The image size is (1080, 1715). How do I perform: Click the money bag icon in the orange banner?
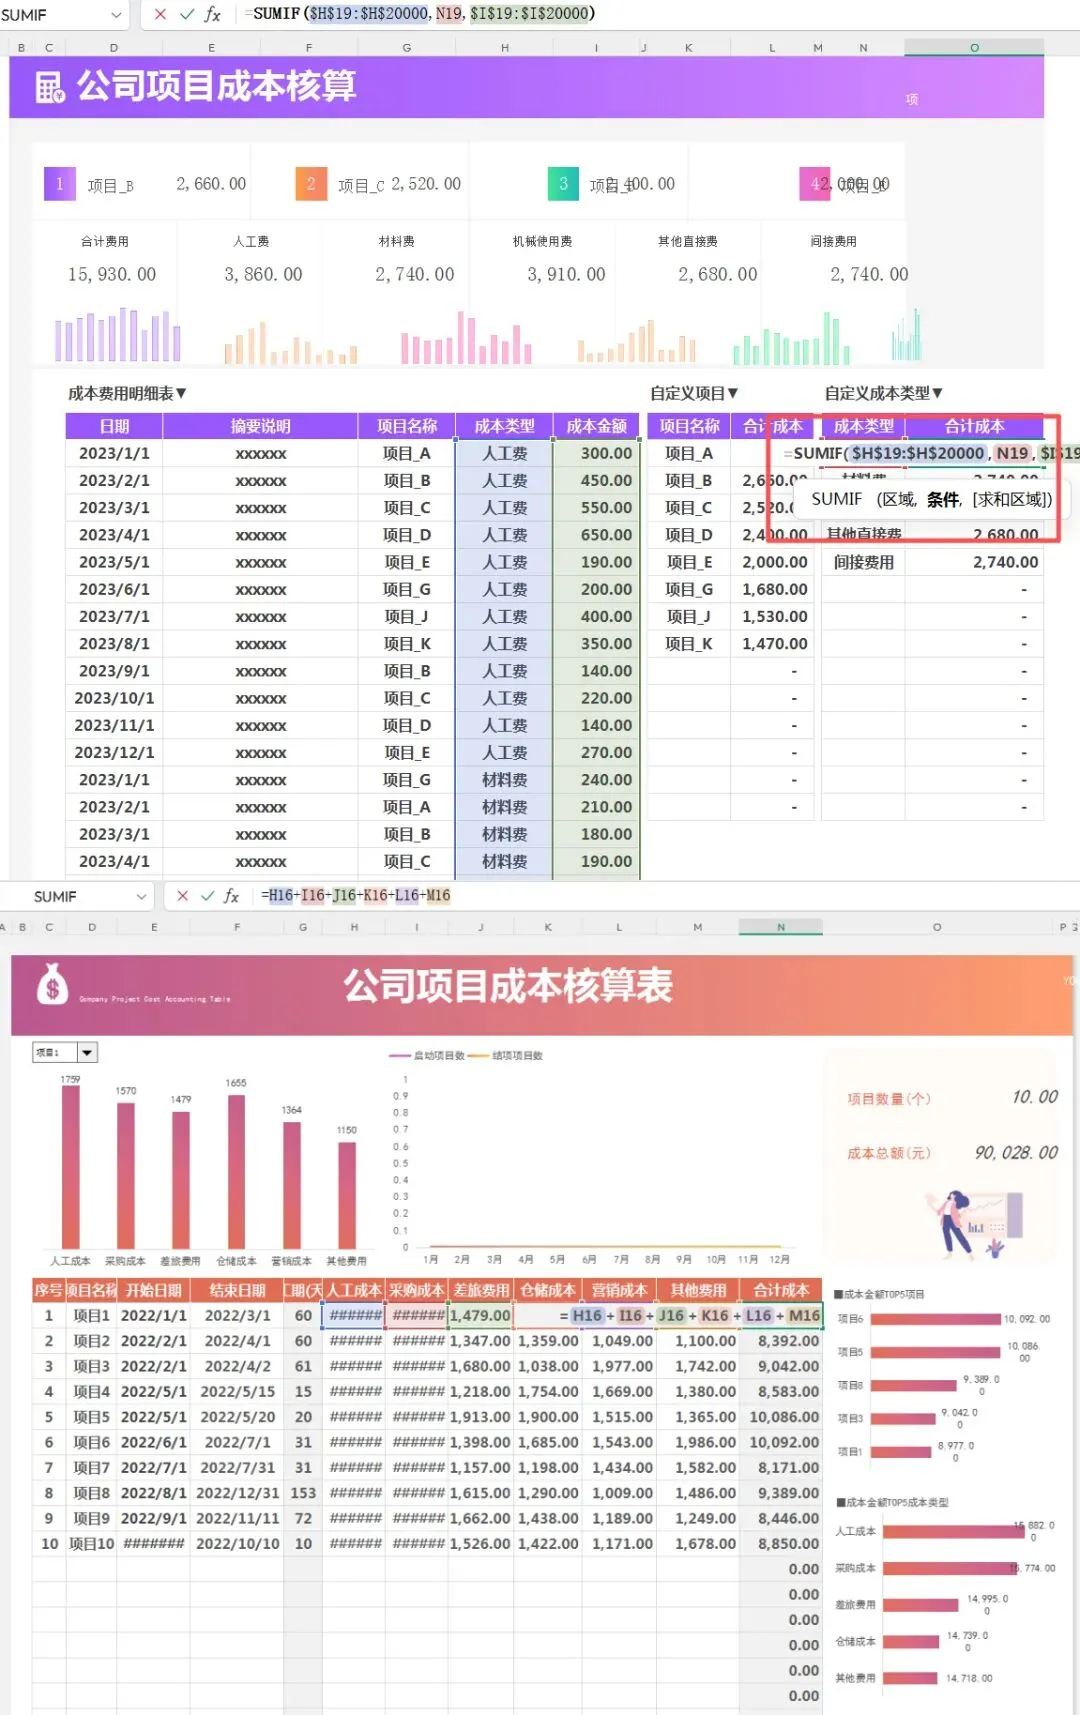tap(52, 984)
